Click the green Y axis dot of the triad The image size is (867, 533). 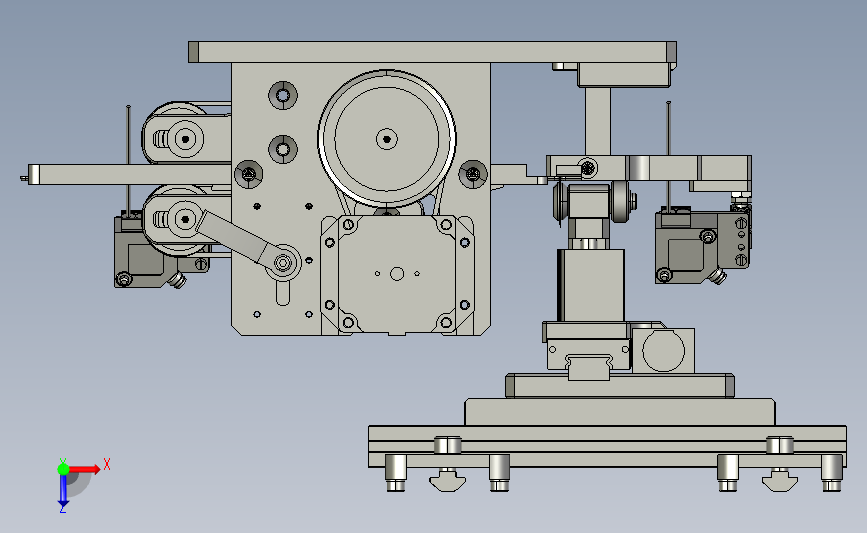pos(63,469)
